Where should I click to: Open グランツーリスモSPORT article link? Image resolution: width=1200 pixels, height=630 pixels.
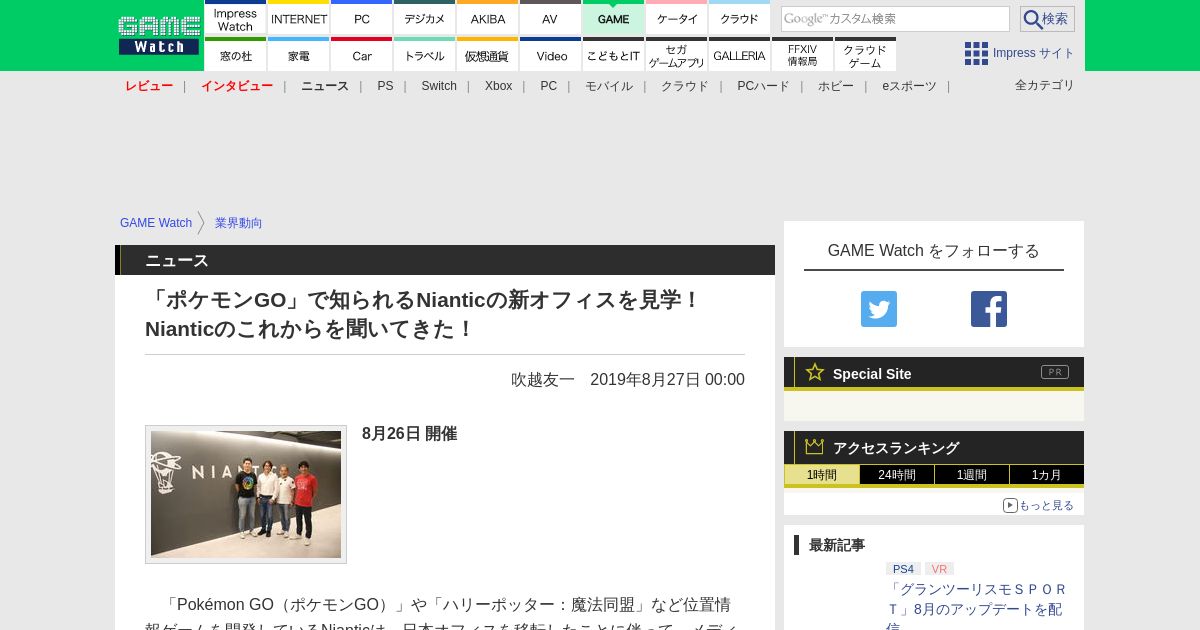click(x=977, y=607)
